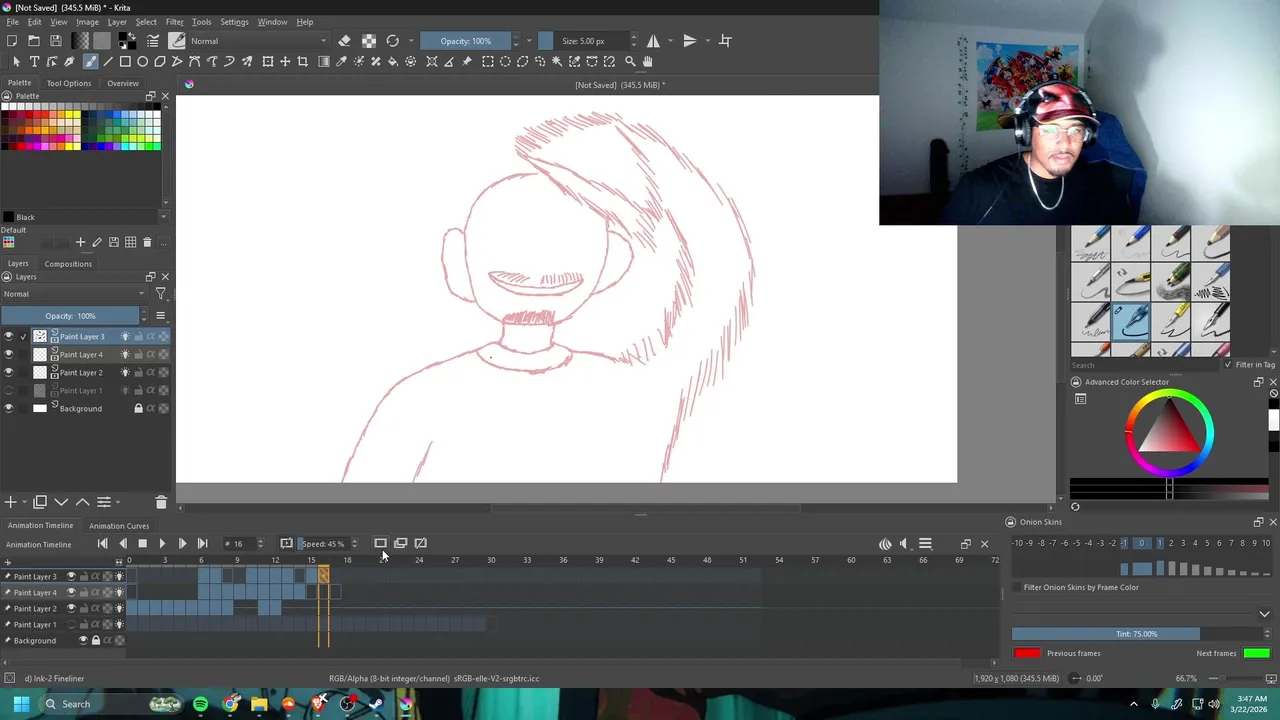Toggle lock on timeline Paint Layer 4
The width and height of the screenshot is (1280, 720).
84,593
